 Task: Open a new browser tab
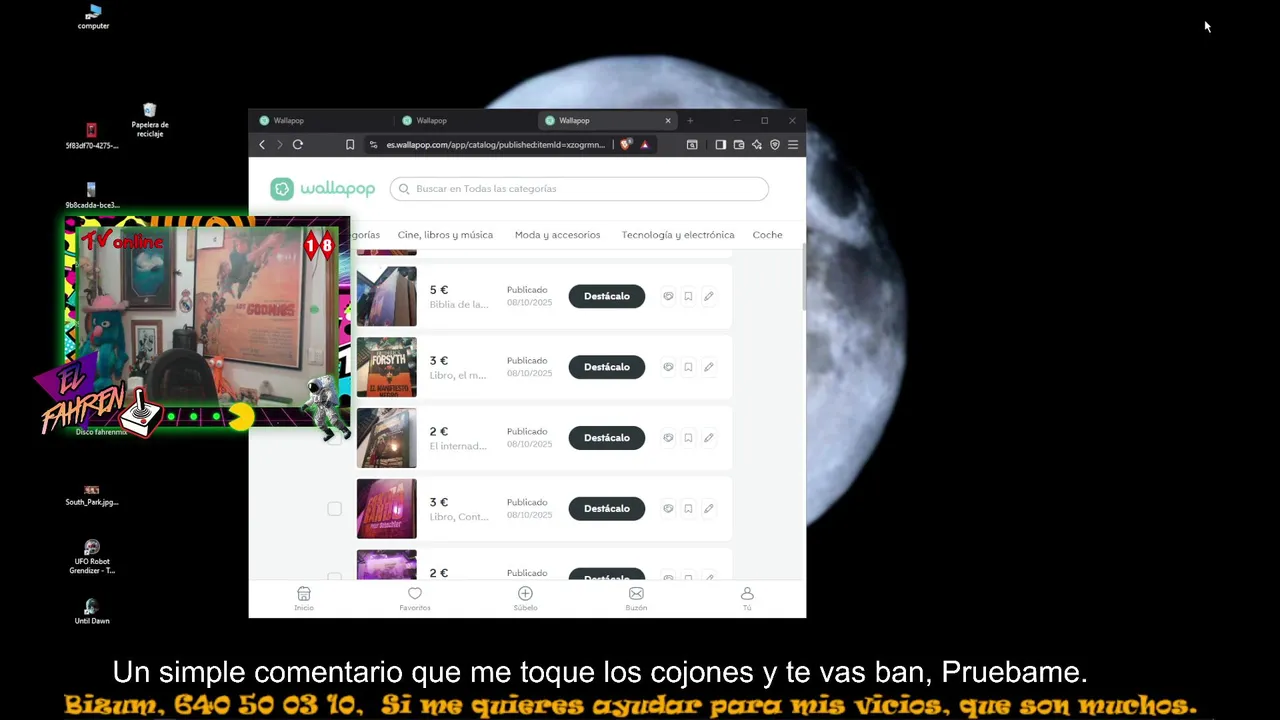click(x=690, y=120)
